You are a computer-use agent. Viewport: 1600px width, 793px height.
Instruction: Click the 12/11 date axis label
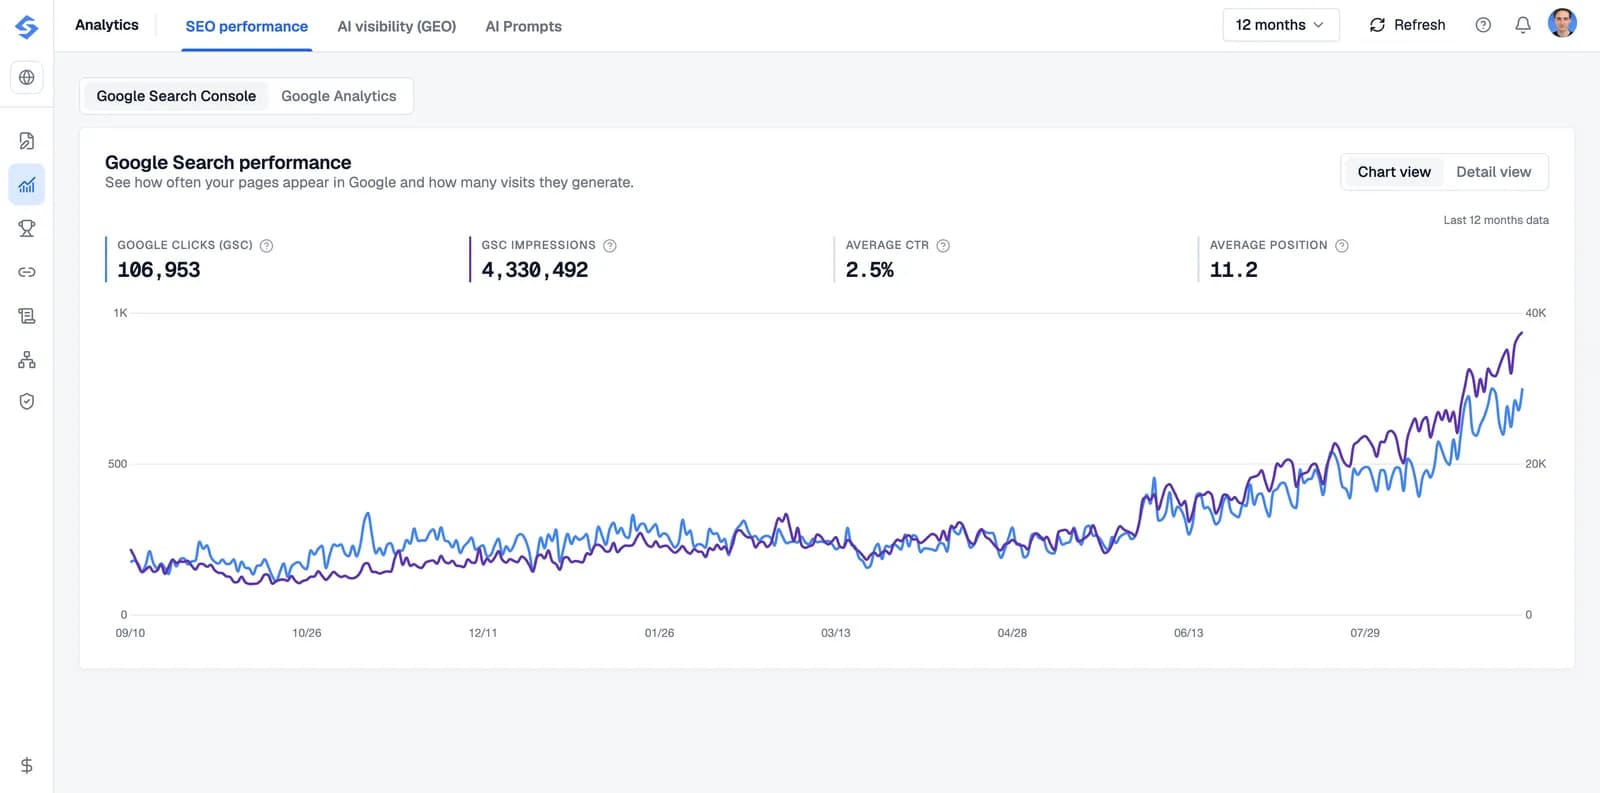tap(483, 633)
